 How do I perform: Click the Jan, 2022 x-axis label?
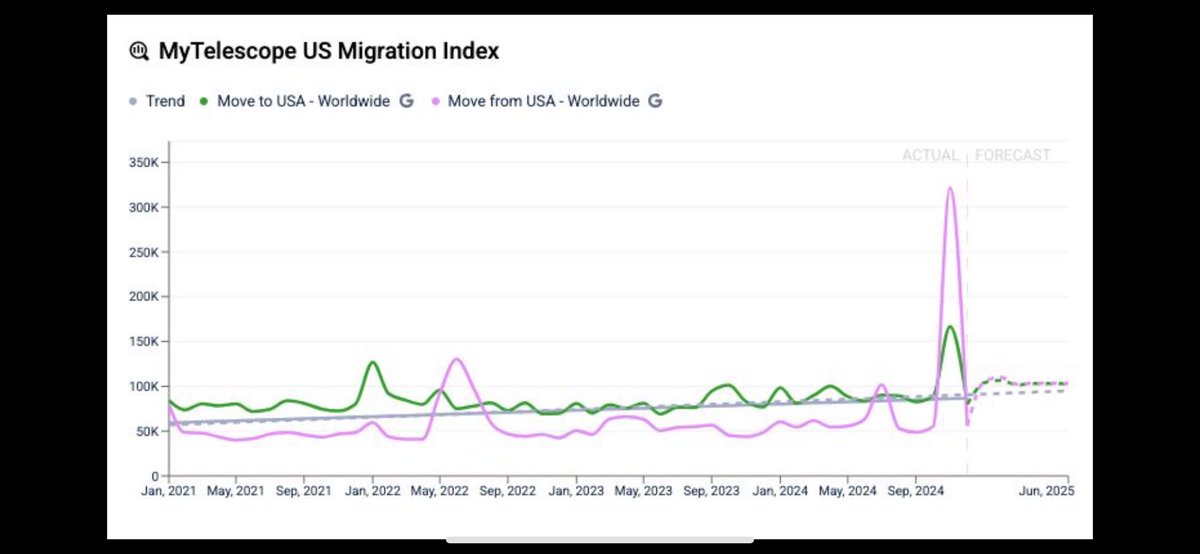tap(372, 492)
